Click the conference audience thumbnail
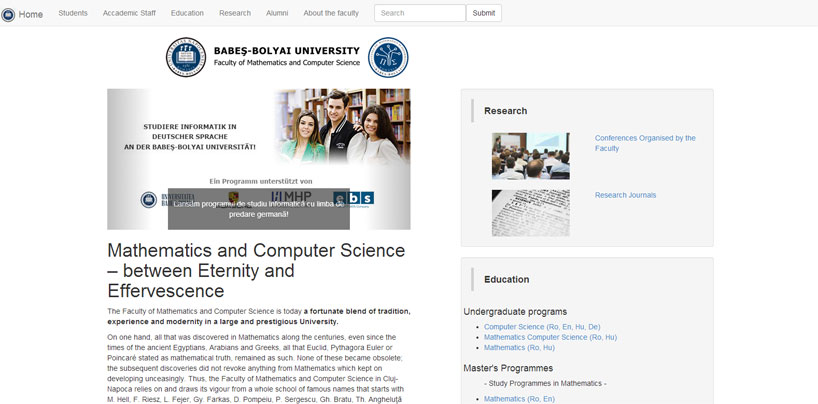 (x=531, y=156)
